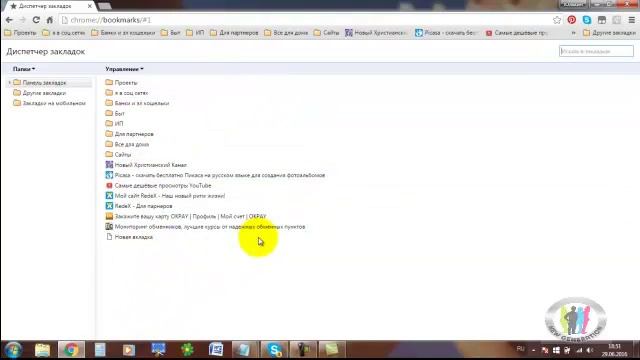Open 'Банки и эл кошельки' bookmarks bar folder

click(x=123, y=33)
